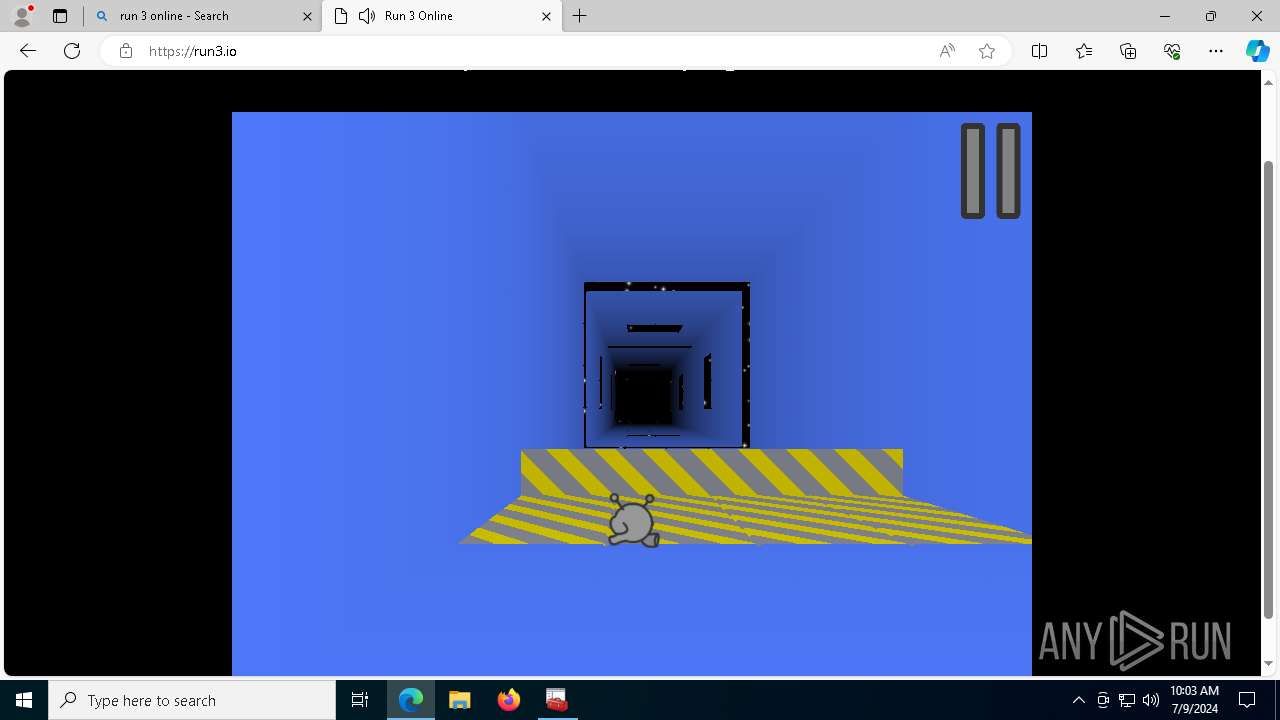Viewport: 1280px width, 720px height.
Task: Launch Firefox from the taskbar
Action: click(508, 700)
